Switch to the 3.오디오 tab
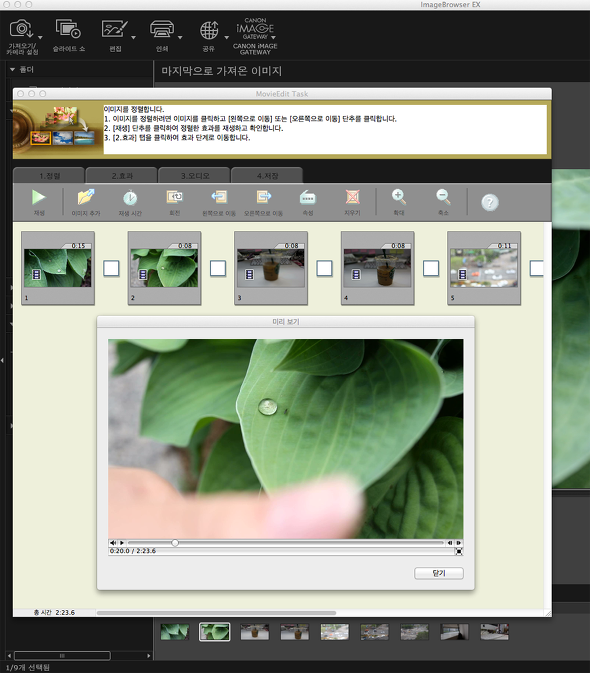Screen dimensions: 590x673 [195, 176]
